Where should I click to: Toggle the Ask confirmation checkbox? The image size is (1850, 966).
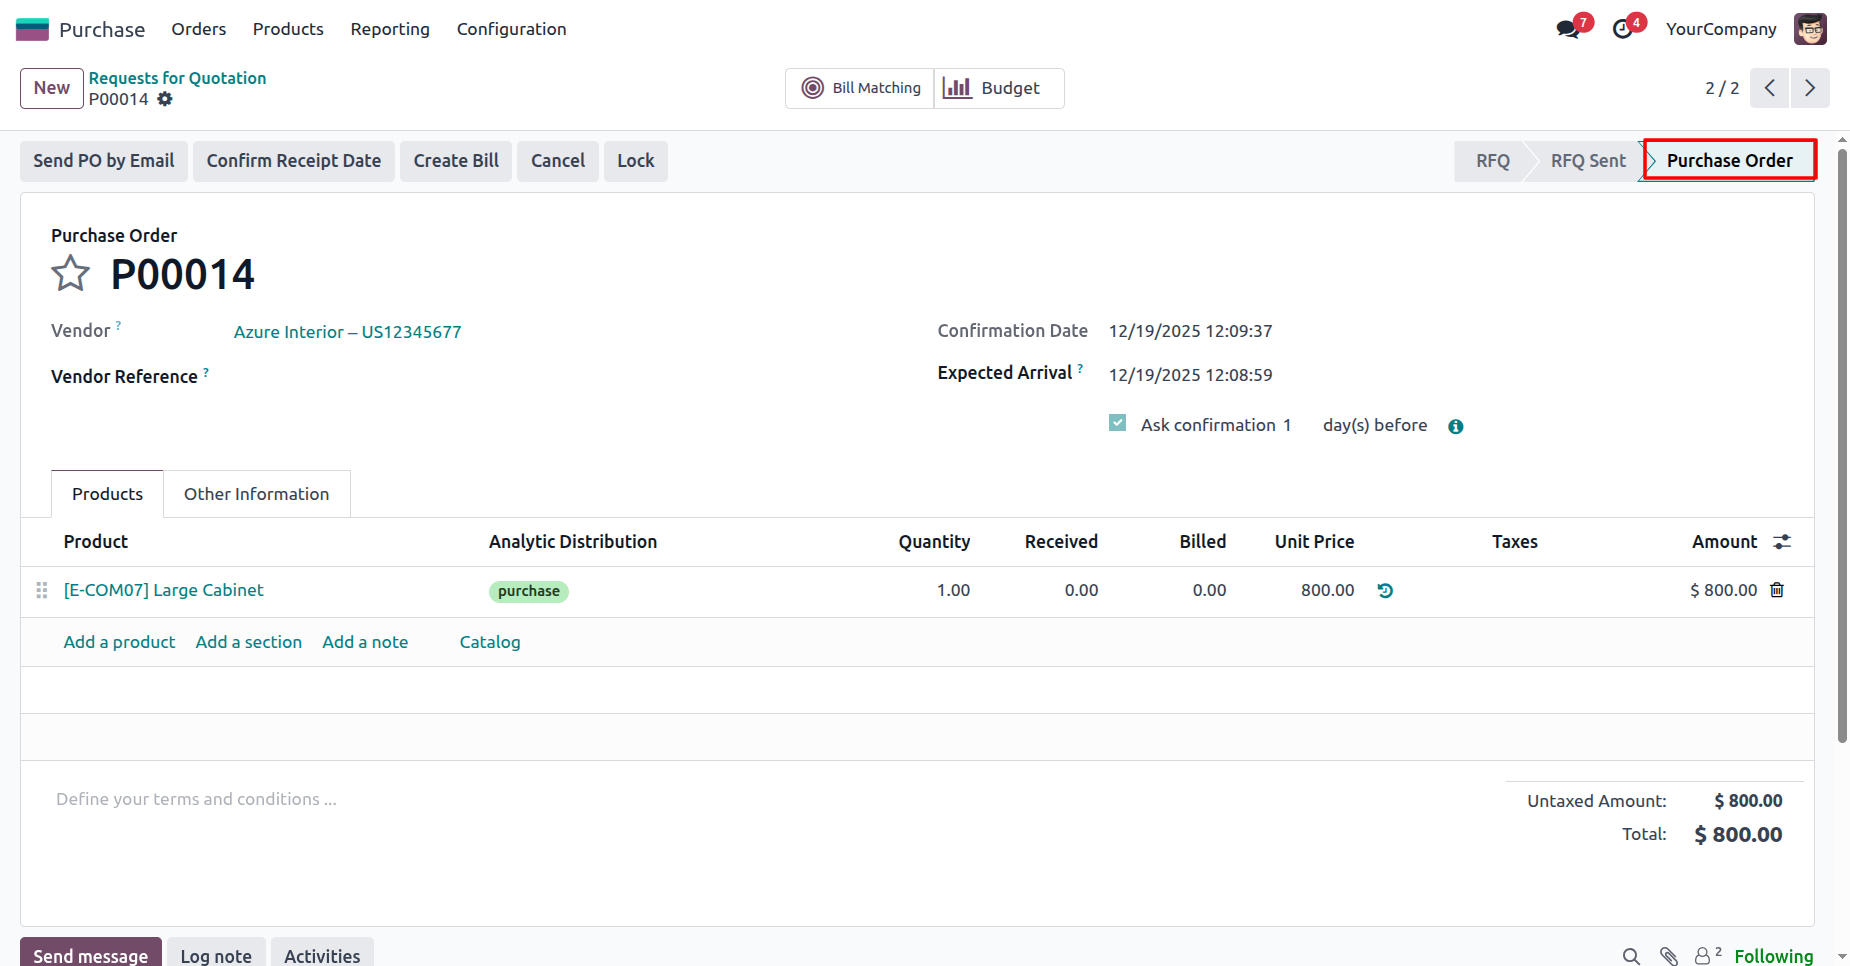click(x=1118, y=424)
